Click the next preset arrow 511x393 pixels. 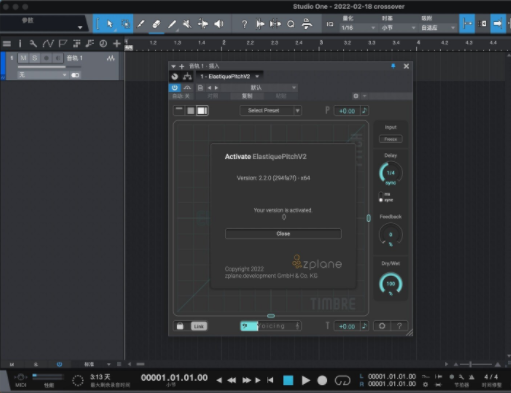pyautogui.click(x=216, y=88)
